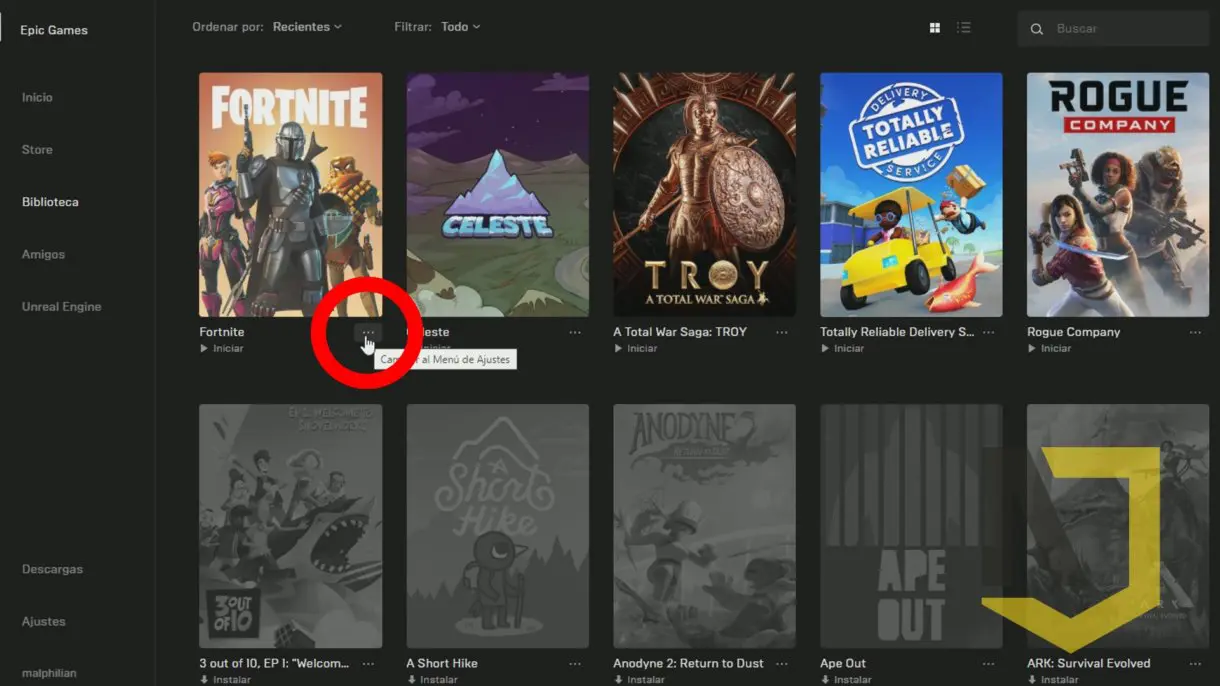
Task: Install Ape Out via Instalar
Action: (846, 679)
